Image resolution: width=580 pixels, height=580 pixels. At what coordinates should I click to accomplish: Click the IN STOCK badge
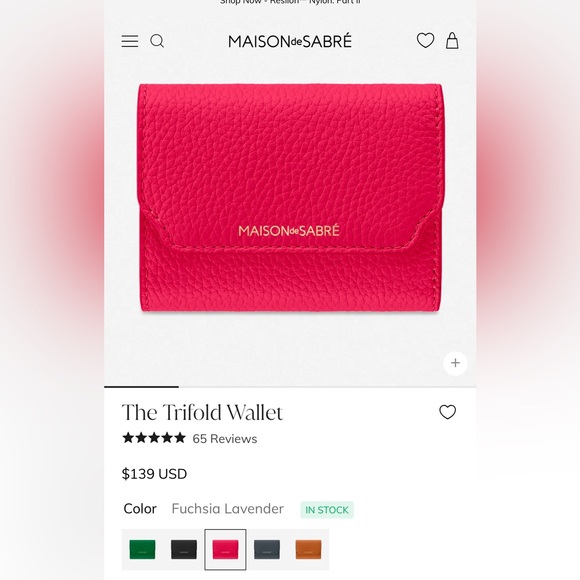coord(327,510)
